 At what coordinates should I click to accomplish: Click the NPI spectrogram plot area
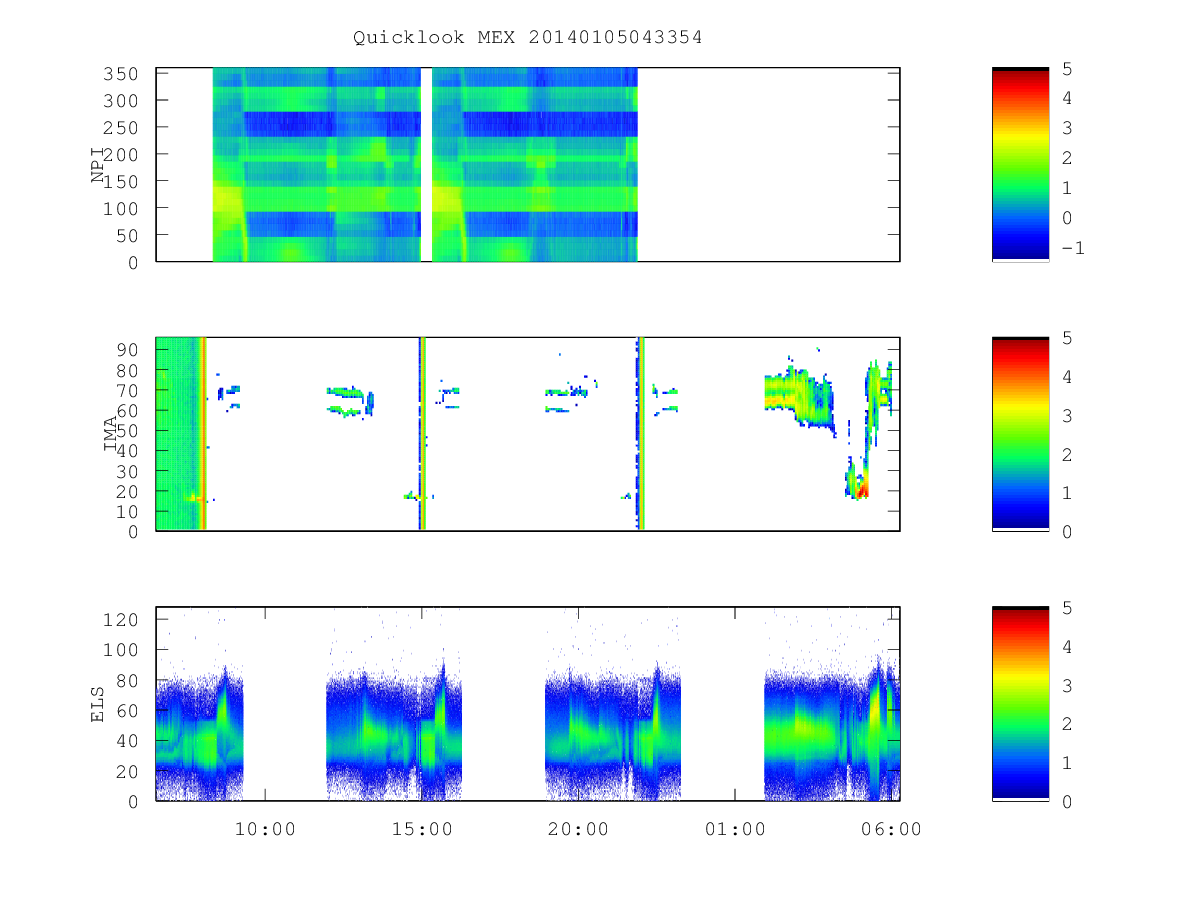point(528,165)
